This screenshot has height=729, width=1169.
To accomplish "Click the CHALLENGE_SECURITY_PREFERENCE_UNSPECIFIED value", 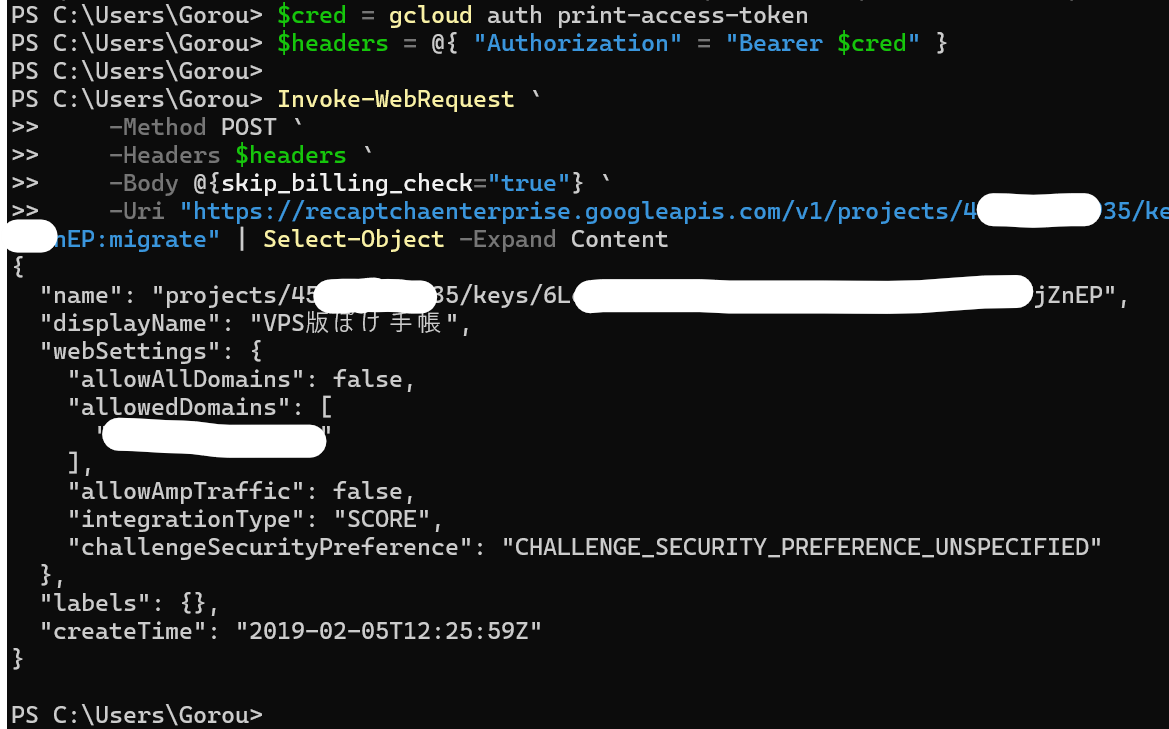I will pyautogui.click(x=801, y=547).
